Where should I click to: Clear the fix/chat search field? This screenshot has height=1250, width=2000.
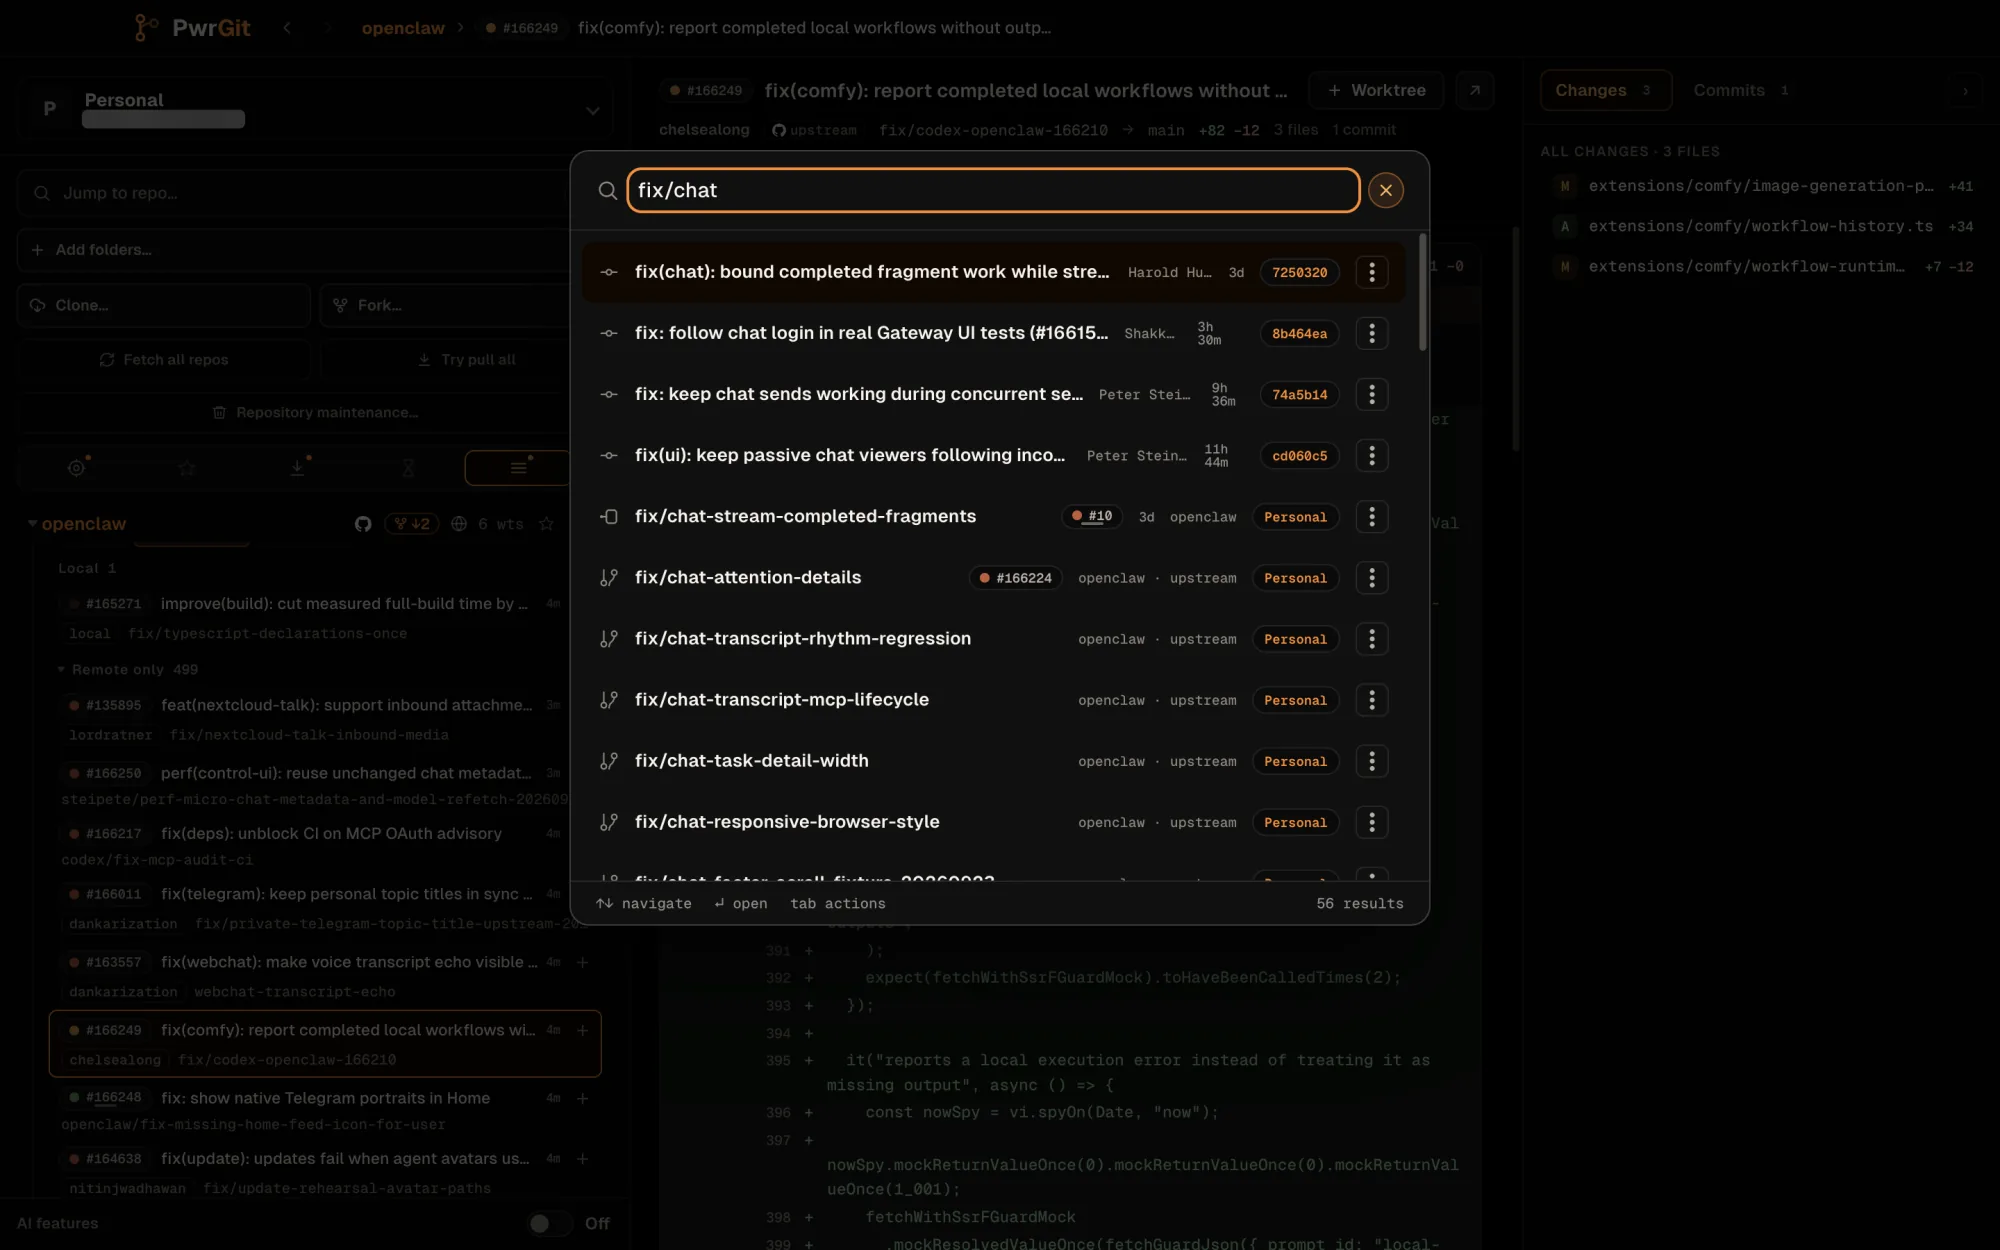click(1385, 190)
